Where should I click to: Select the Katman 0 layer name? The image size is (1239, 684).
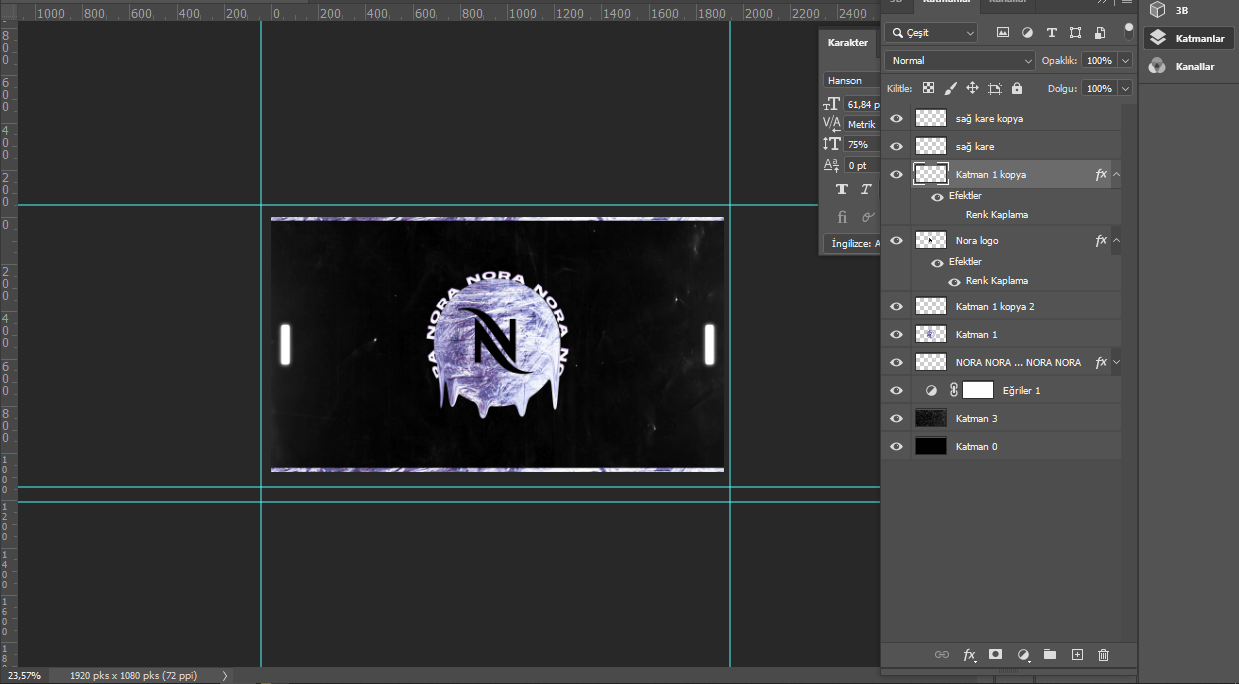click(x=977, y=446)
